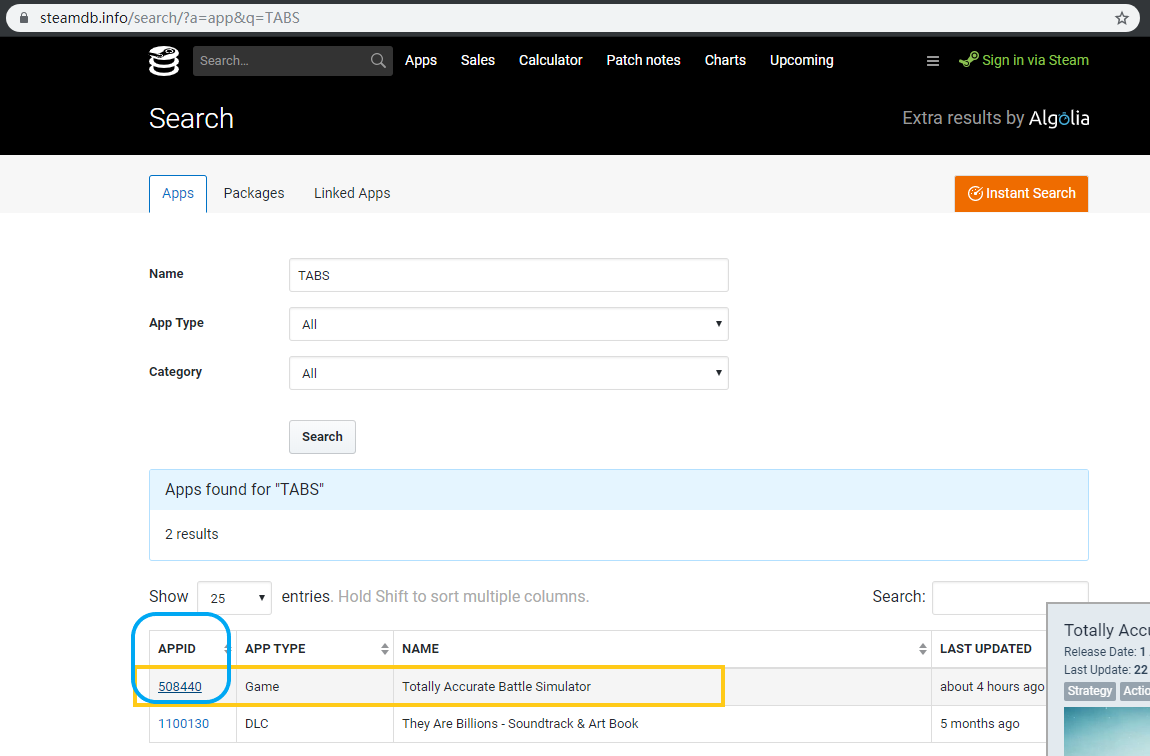
Task: Click the magnifier icon in header search
Action: tap(378, 61)
